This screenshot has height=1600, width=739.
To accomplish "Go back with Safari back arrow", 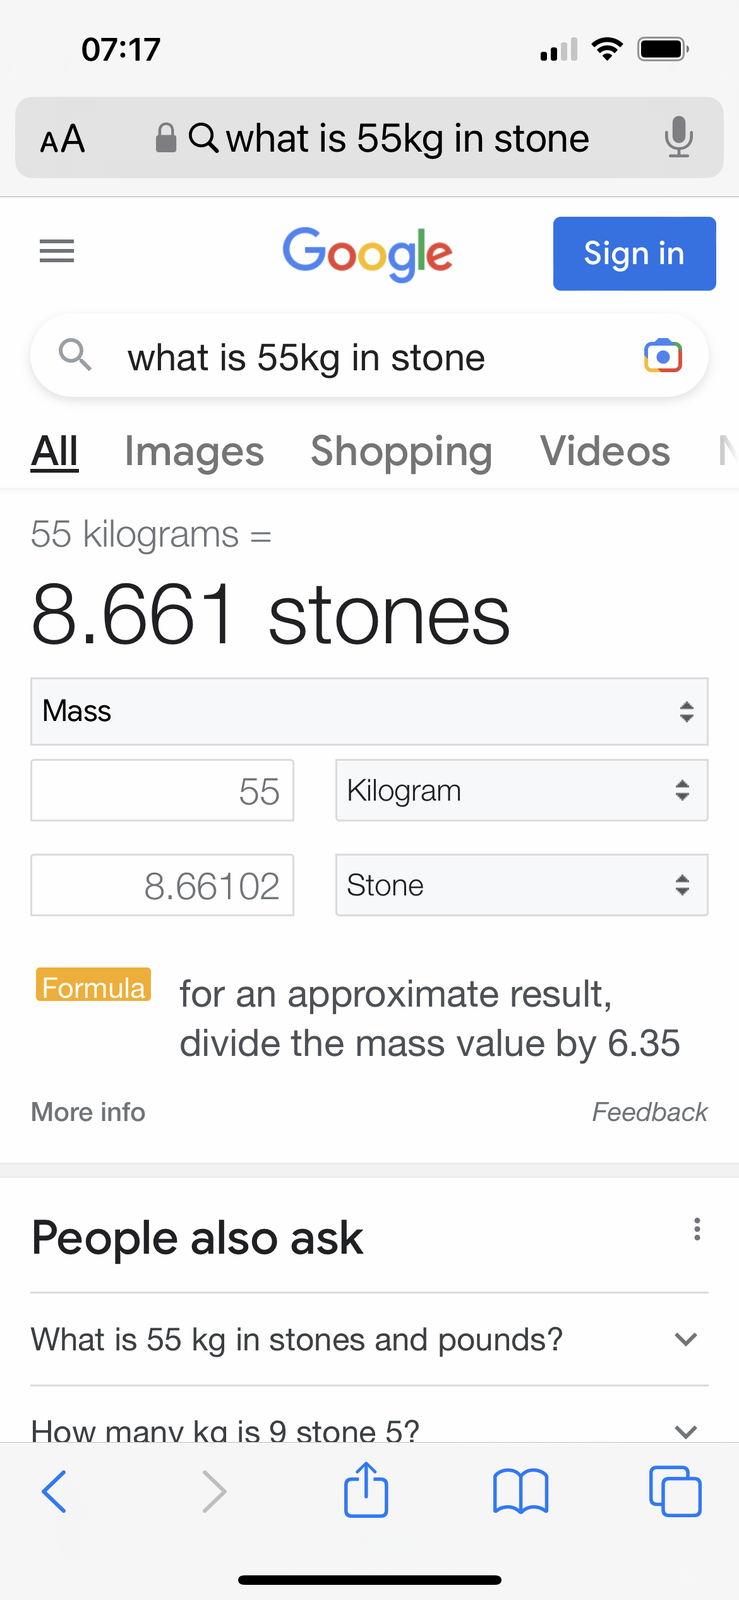I will click(x=55, y=1492).
